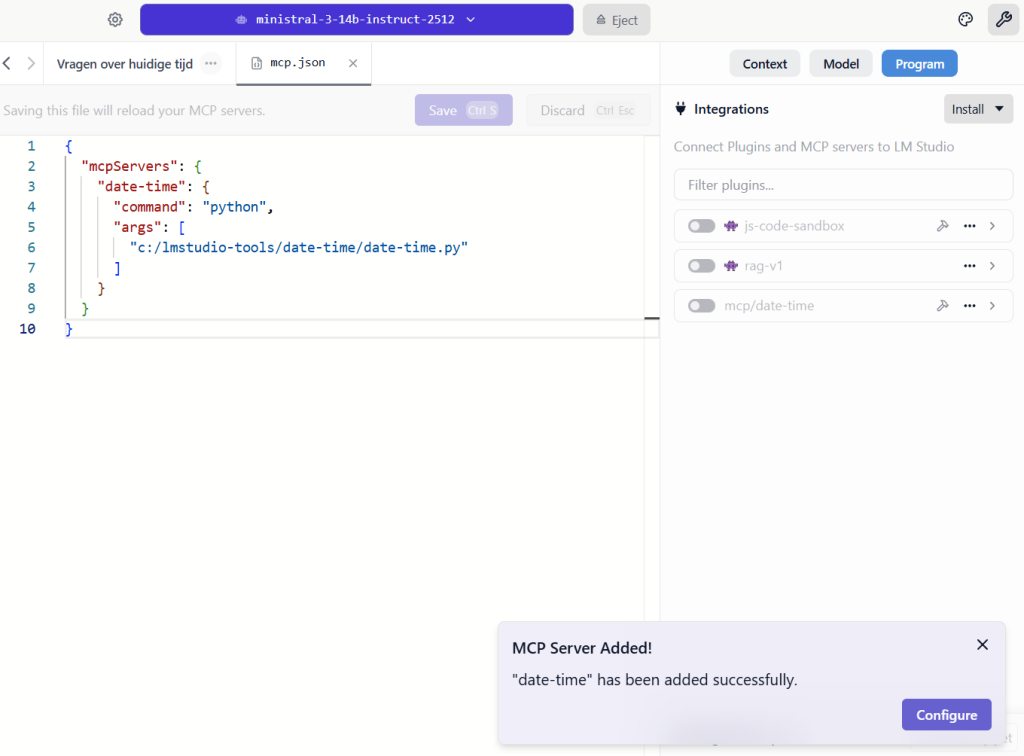Viewport: 1024px width, 756px height.
Task: Eject the loaded model
Action: point(616,20)
